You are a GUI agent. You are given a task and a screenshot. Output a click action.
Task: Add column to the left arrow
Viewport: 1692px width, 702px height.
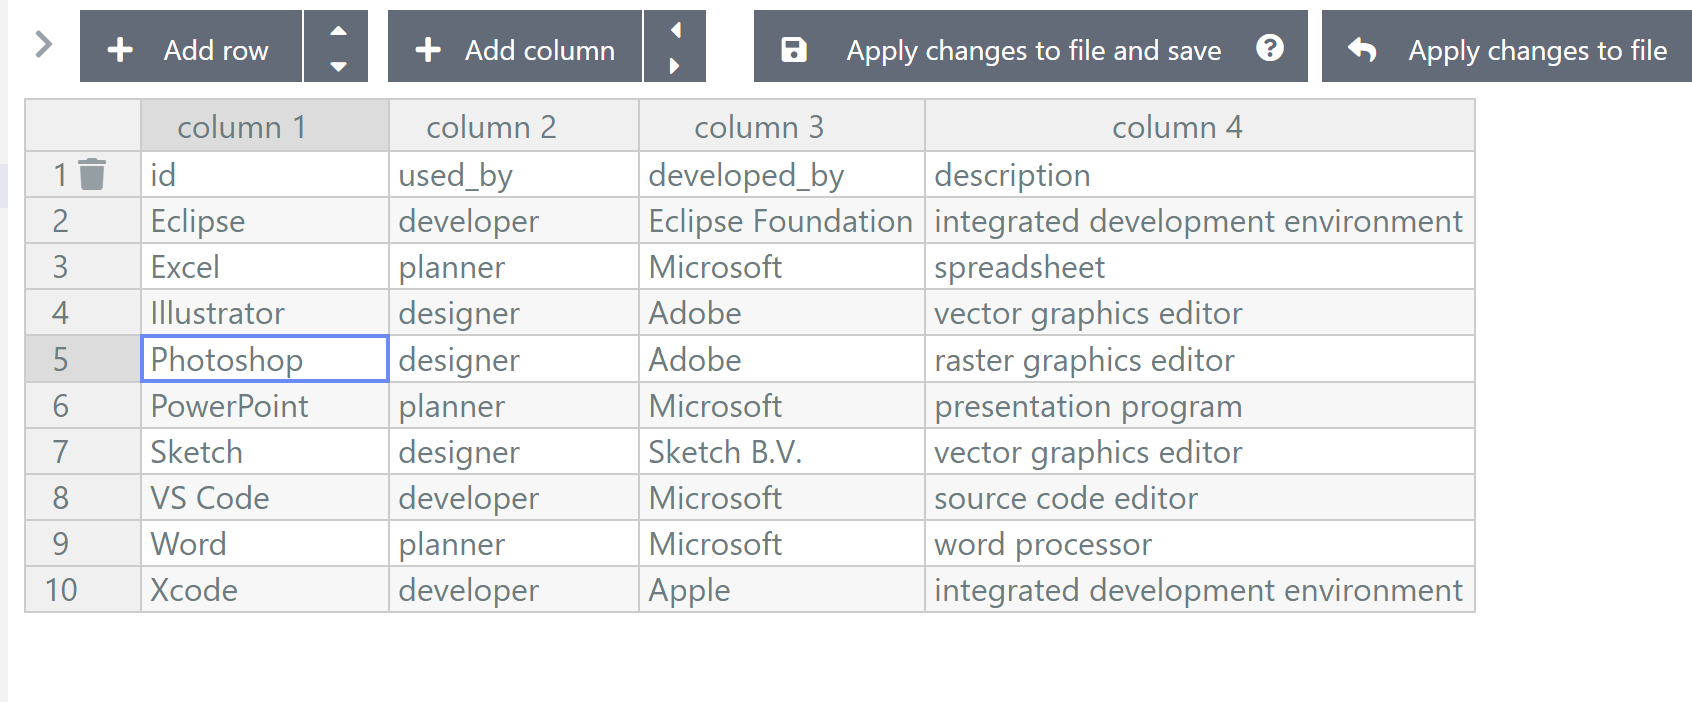[x=676, y=30]
